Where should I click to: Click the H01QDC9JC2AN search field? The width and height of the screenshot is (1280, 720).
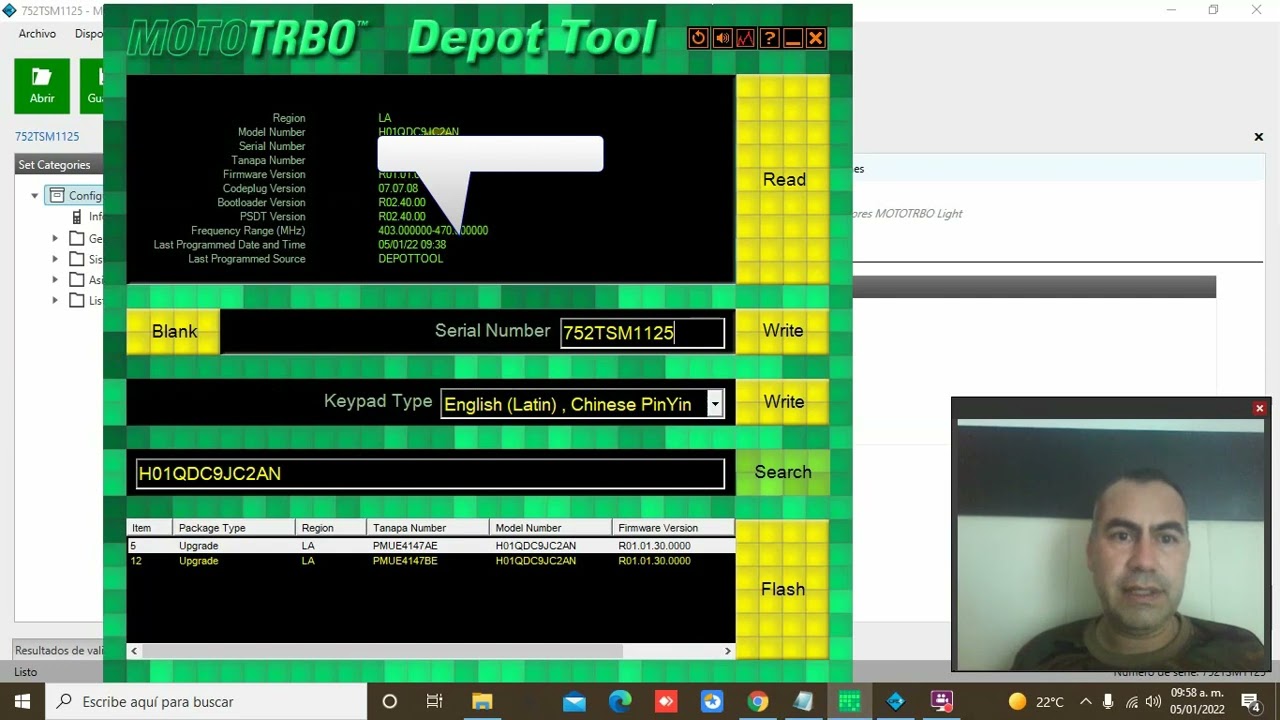[430, 474]
